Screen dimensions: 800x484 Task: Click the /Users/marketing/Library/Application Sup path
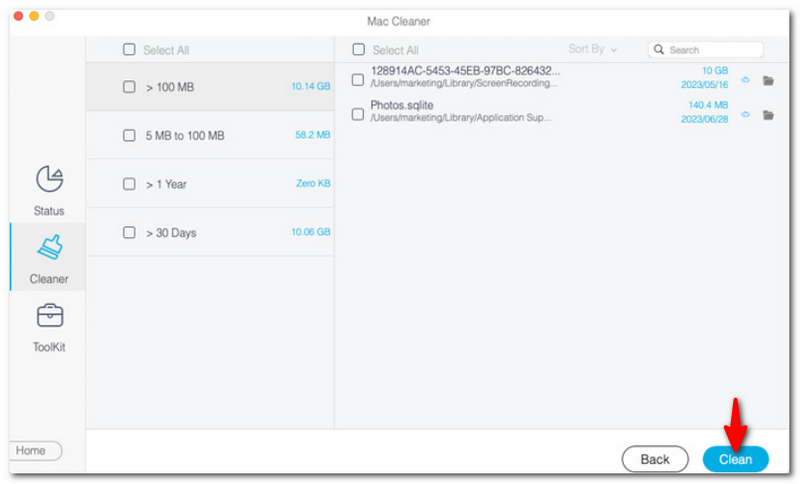461,118
